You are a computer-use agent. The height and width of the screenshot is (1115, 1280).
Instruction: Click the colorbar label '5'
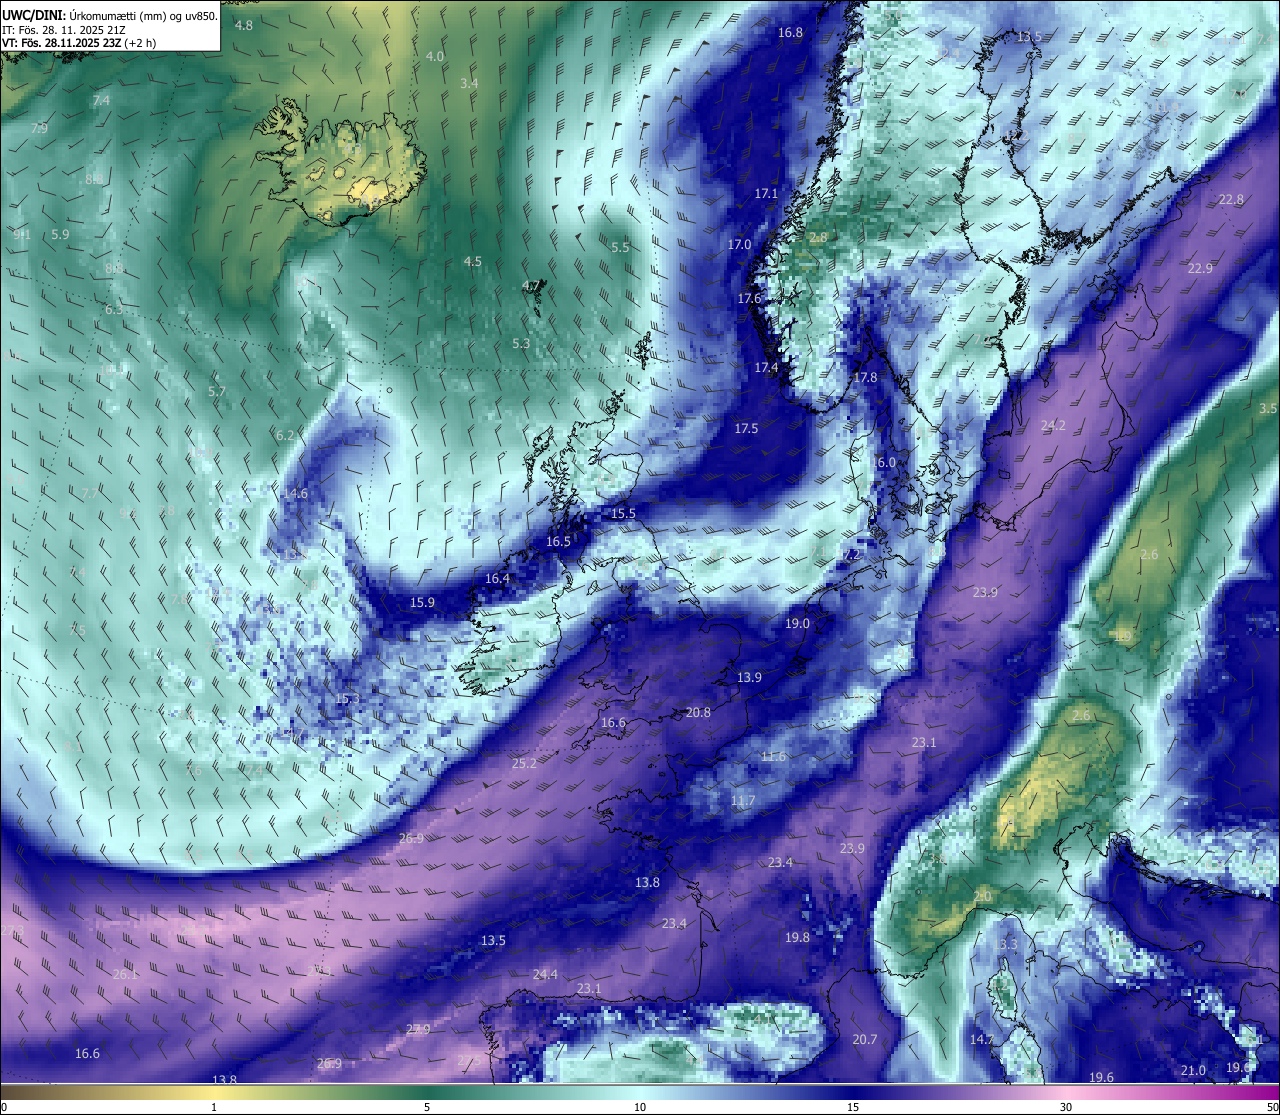click(427, 1107)
